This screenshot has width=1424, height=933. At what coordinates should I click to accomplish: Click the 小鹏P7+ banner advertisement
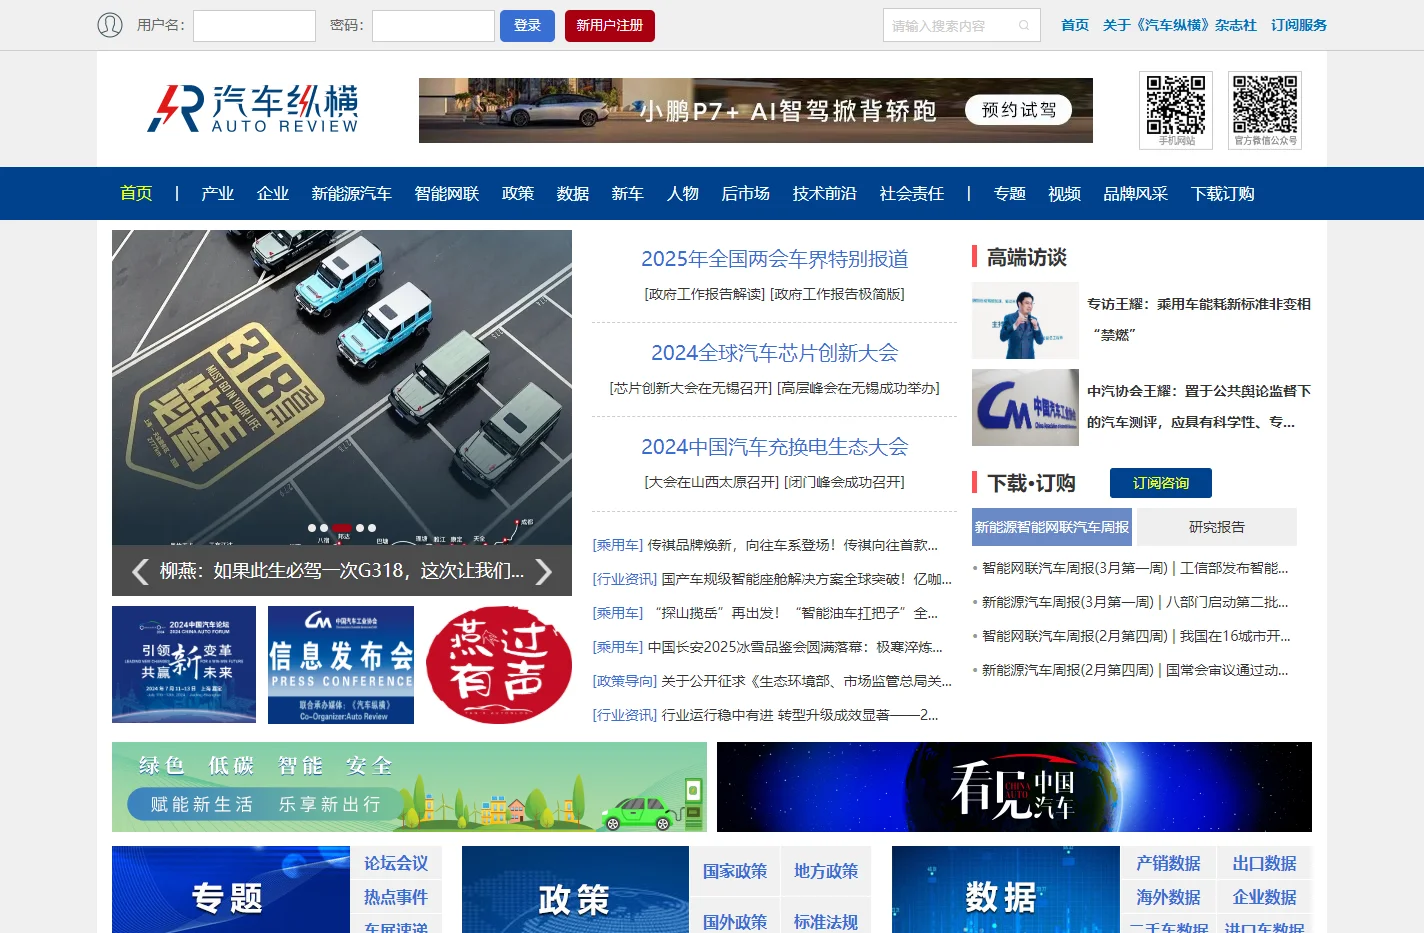(x=755, y=110)
